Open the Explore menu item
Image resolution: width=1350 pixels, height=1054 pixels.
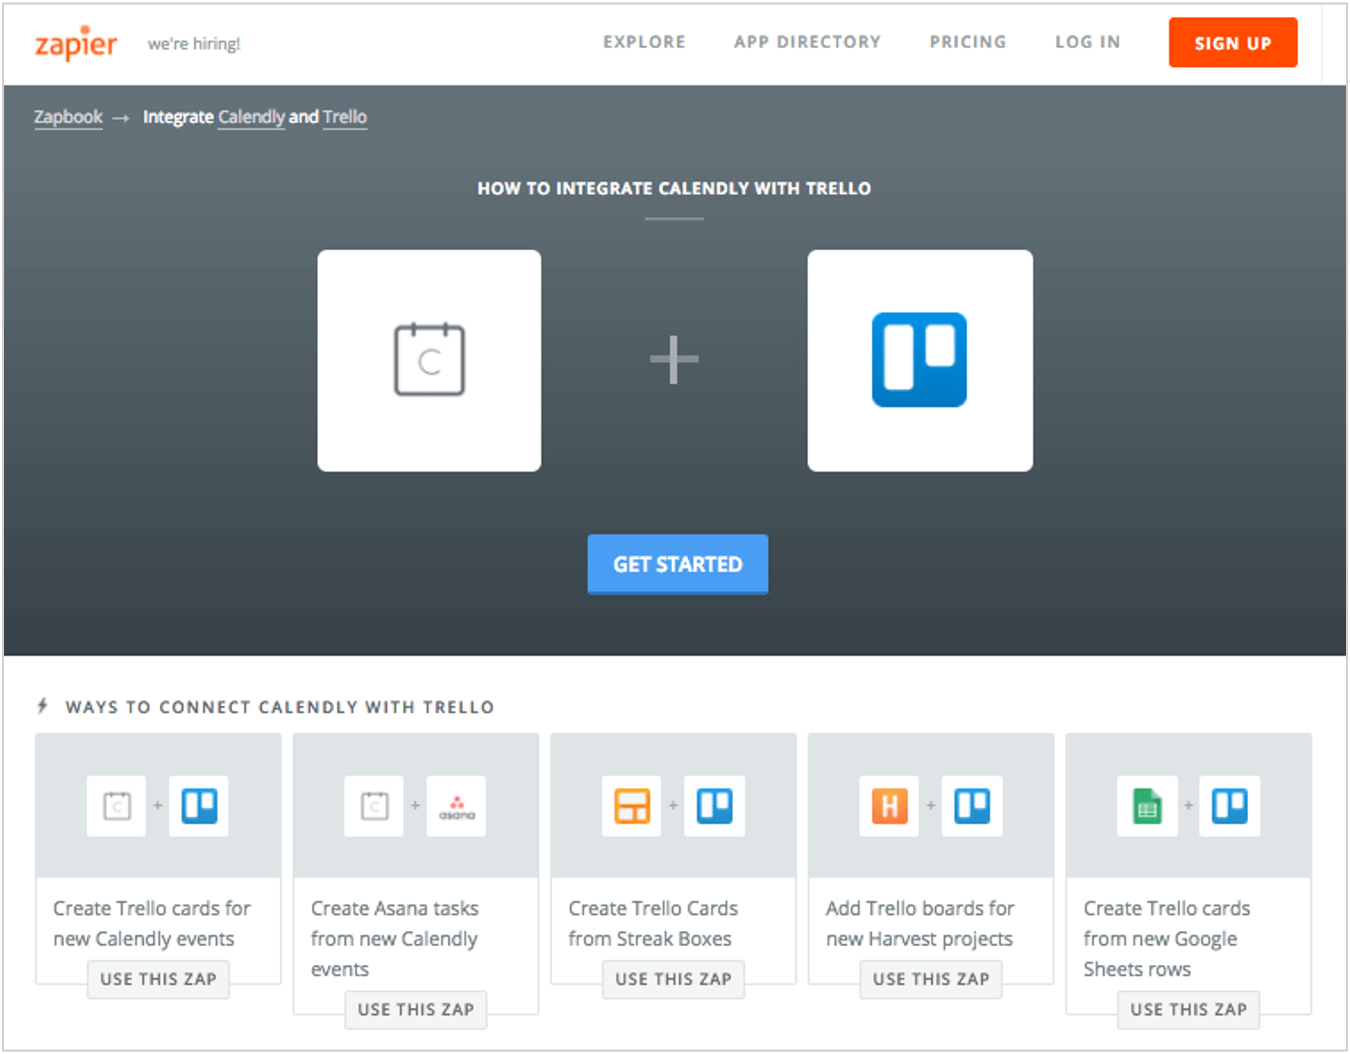point(644,42)
